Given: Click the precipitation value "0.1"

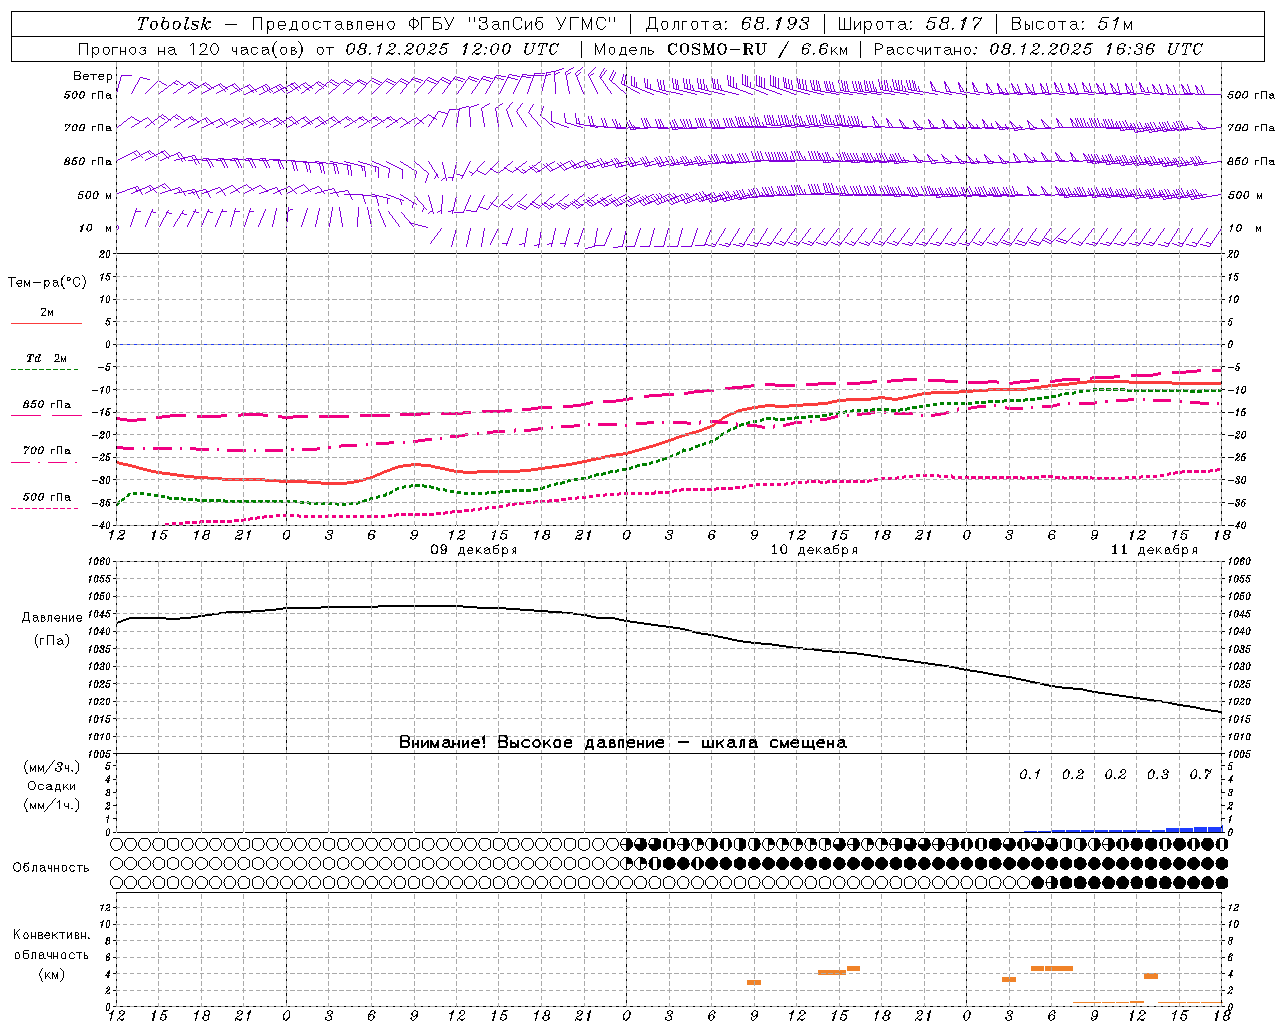Looking at the screenshot, I should pyautogui.click(x=1030, y=775).
